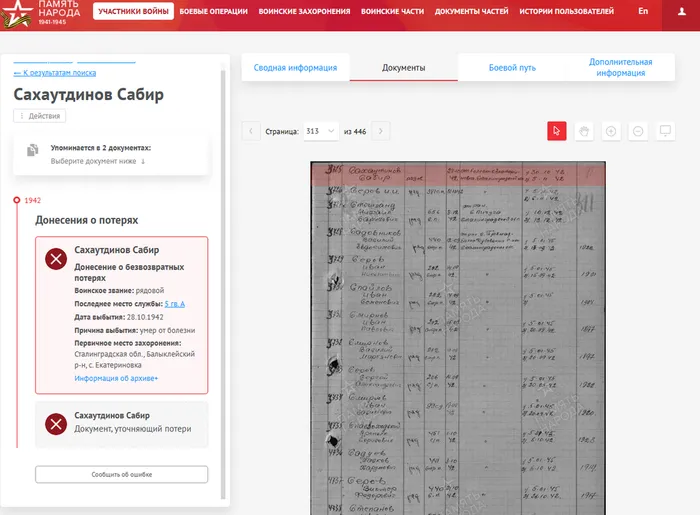Zoom out of the document scan
The width and height of the screenshot is (700, 515).
(x=637, y=131)
